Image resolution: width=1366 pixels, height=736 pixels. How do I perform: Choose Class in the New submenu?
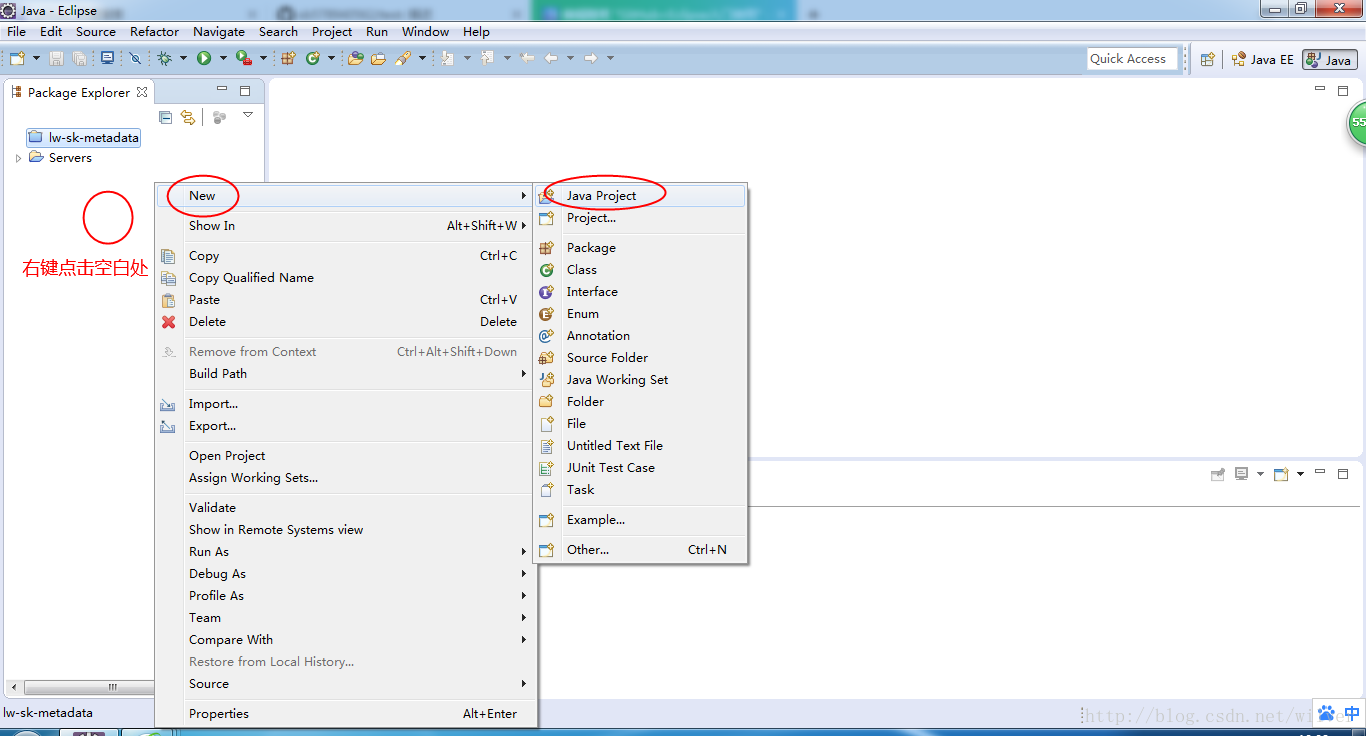pyautogui.click(x=641, y=270)
